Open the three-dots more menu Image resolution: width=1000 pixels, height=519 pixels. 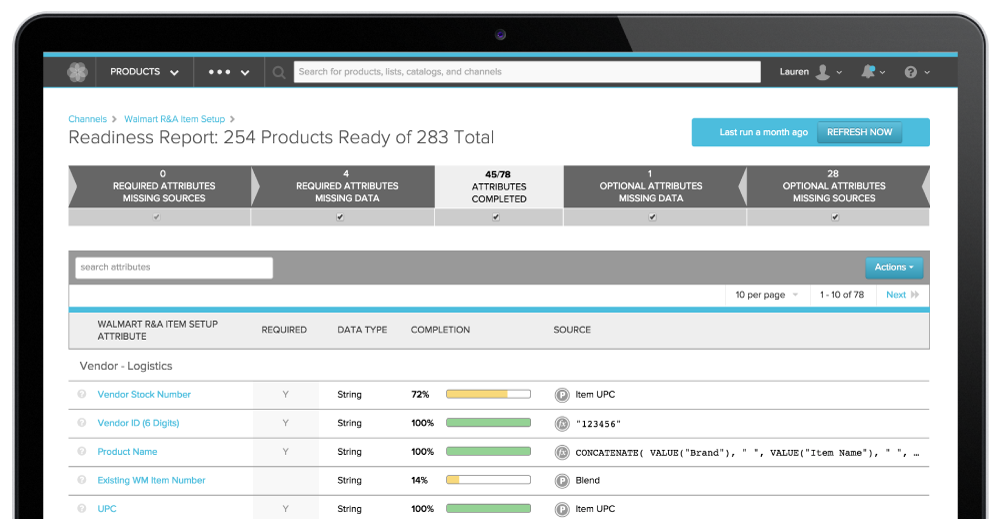tap(227, 72)
